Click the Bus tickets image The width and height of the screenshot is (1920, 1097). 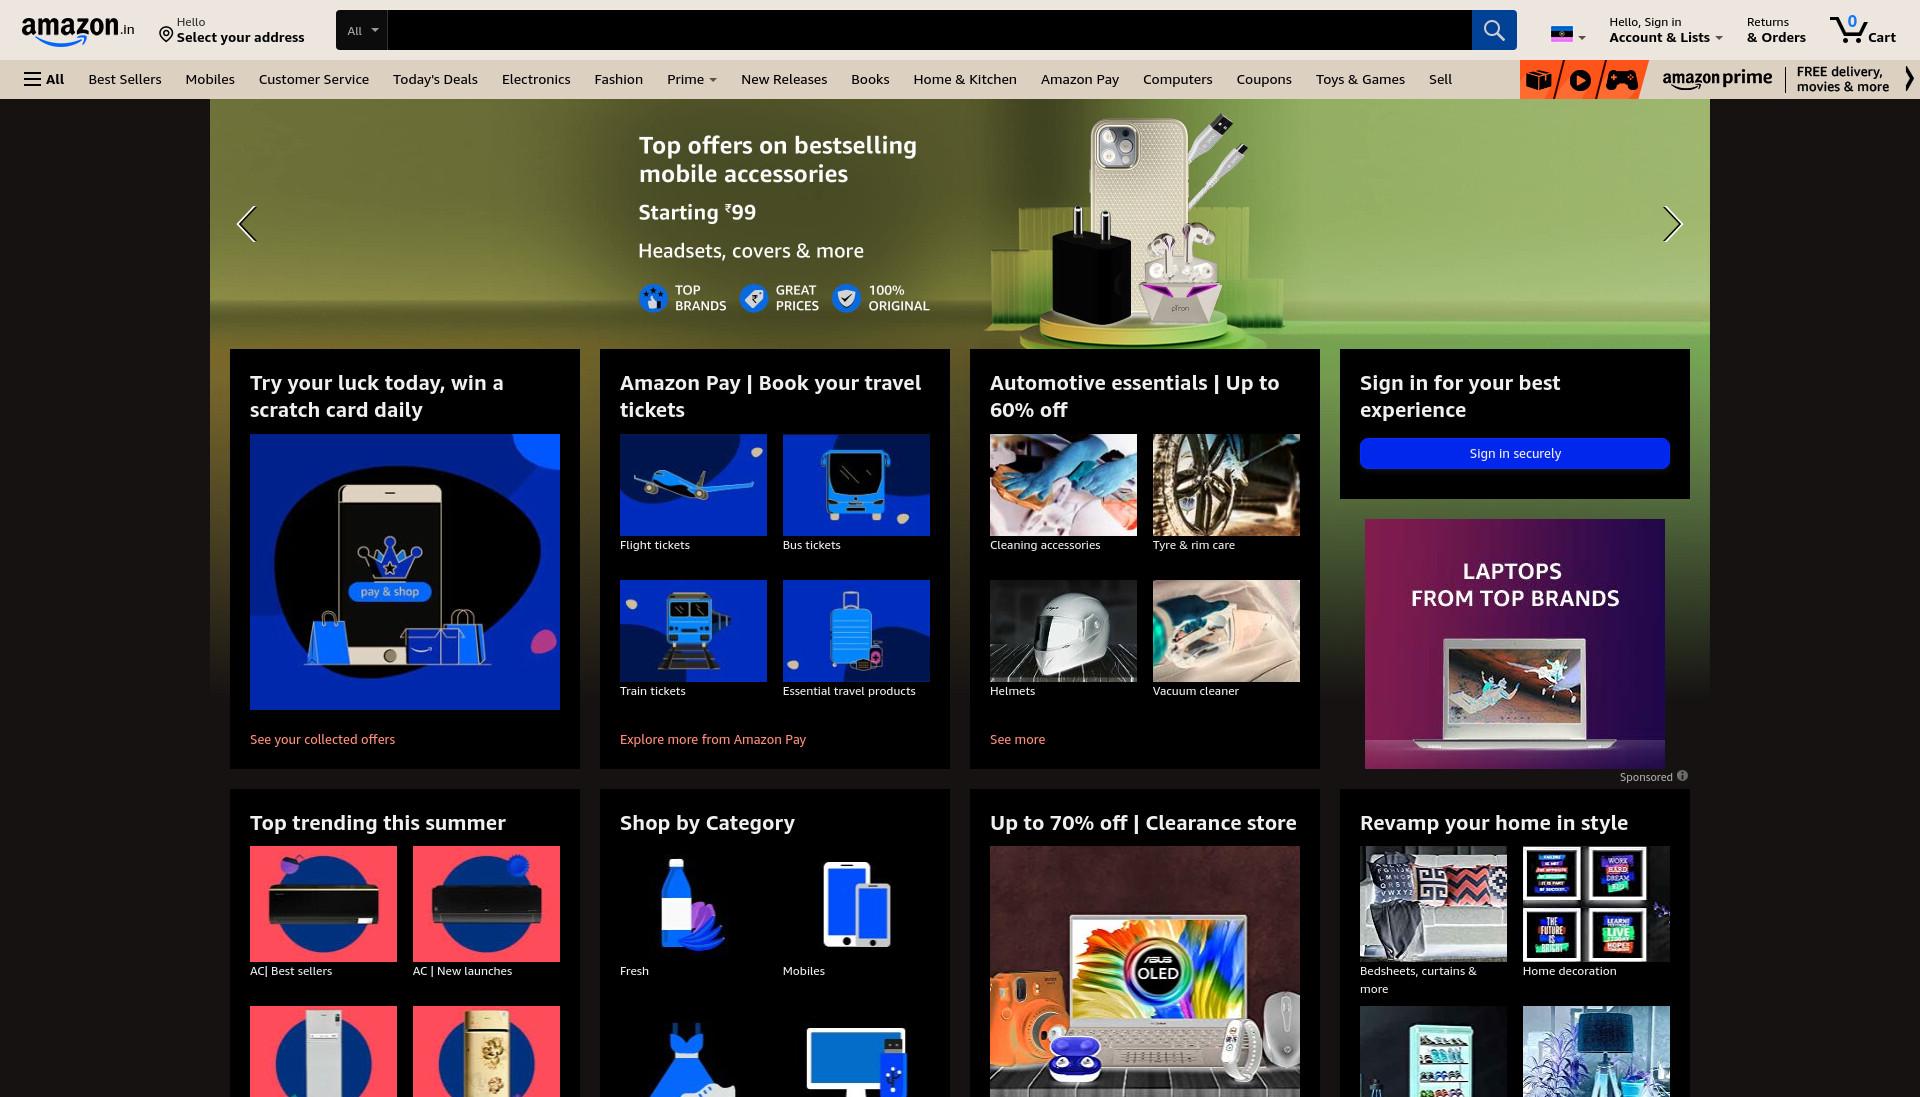coord(856,485)
